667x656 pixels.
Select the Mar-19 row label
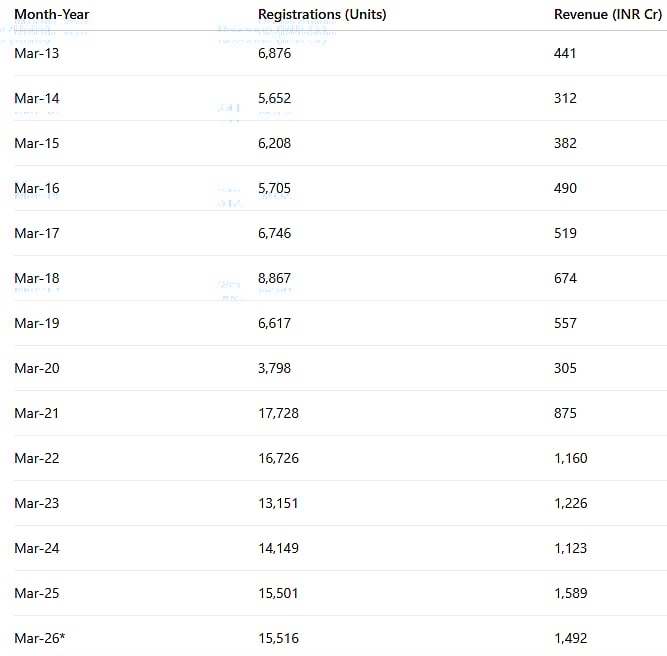[37, 323]
